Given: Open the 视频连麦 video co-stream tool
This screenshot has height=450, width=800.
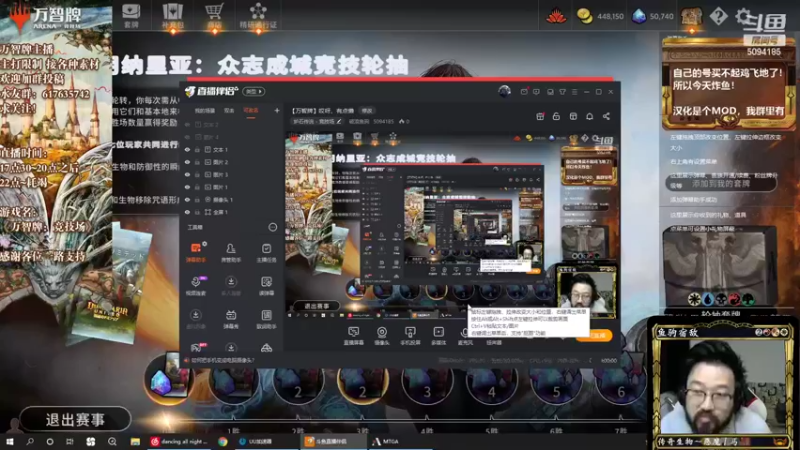Looking at the screenshot, I should [x=195, y=286].
